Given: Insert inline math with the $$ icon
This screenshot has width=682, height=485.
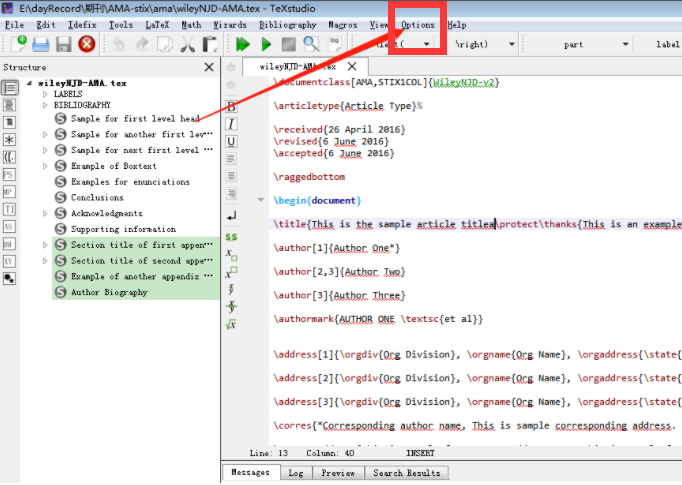Looking at the screenshot, I should (231, 237).
